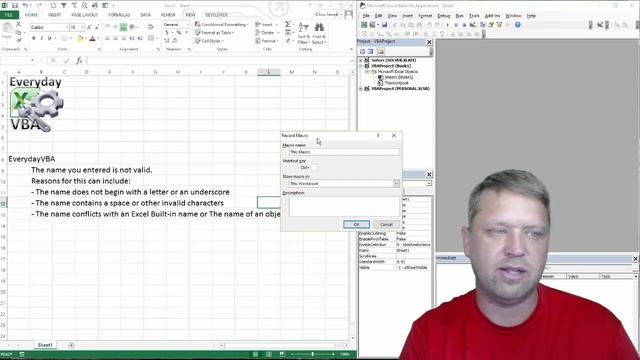Screen dimensions: 640x360
Task: Open Format as Table dropdown
Action: pos(215,33)
